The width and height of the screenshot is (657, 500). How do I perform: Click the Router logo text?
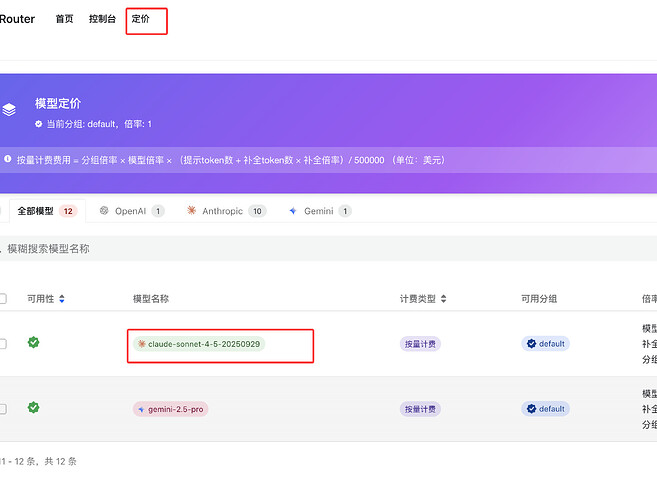(x=17, y=19)
